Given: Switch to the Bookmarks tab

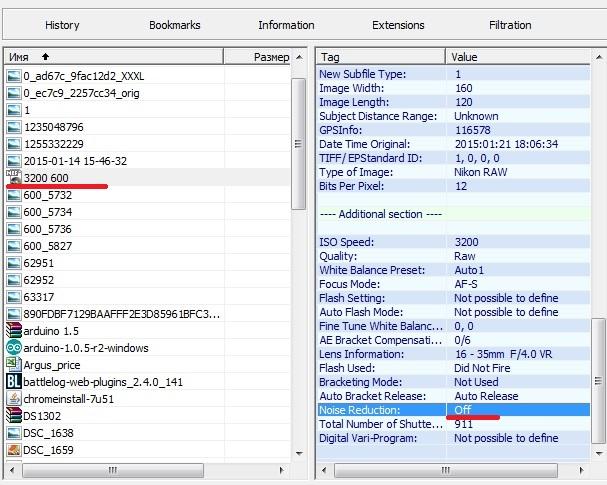Looking at the screenshot, I should tap(175, 25).
